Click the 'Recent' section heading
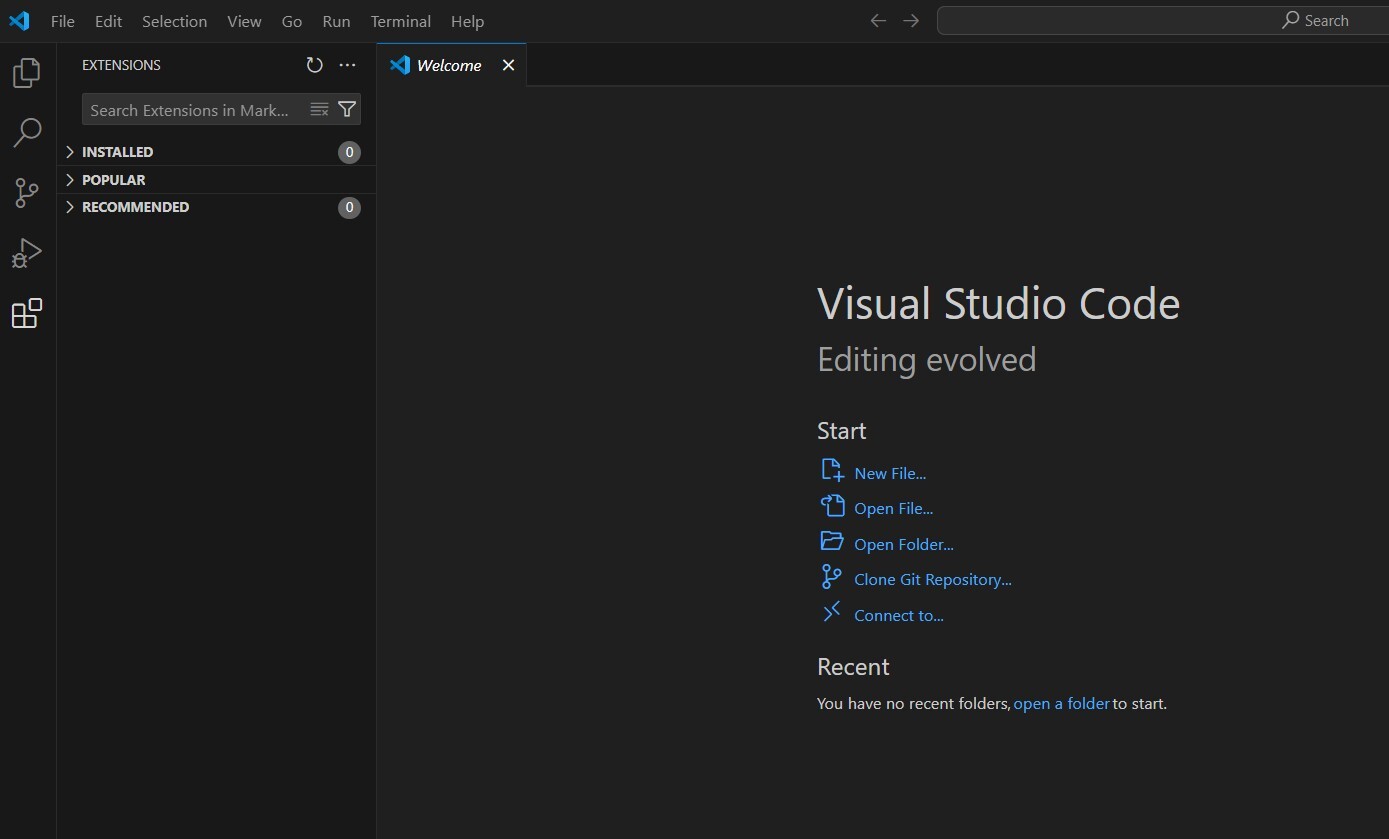Screen dimensions: 1389x839 pos(853,667)
